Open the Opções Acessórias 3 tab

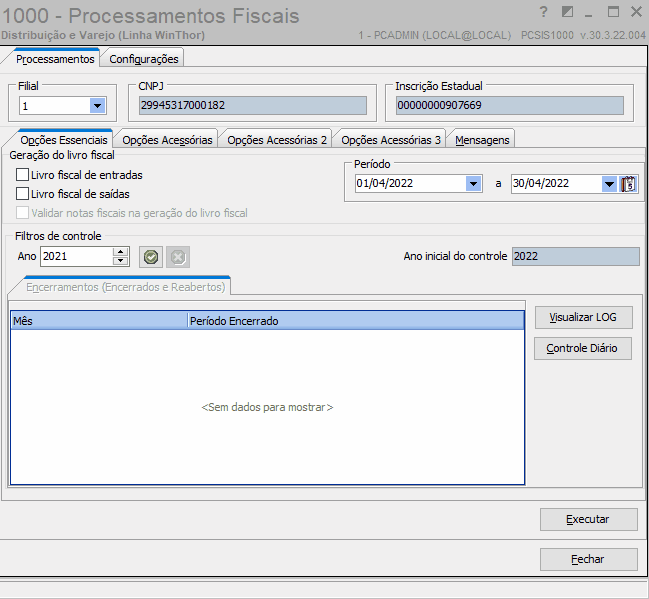pyautogui.click(x=391, y=140)
